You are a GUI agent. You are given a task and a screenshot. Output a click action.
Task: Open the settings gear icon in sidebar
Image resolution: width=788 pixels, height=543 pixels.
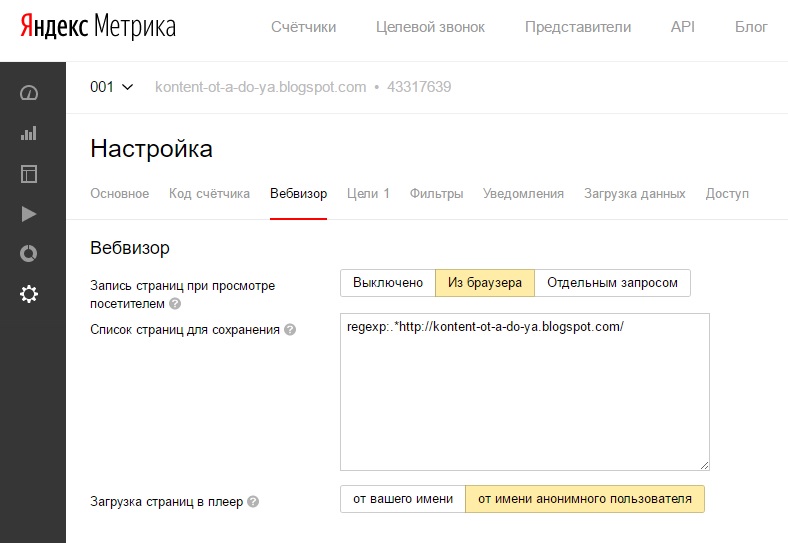pos(28,294)
